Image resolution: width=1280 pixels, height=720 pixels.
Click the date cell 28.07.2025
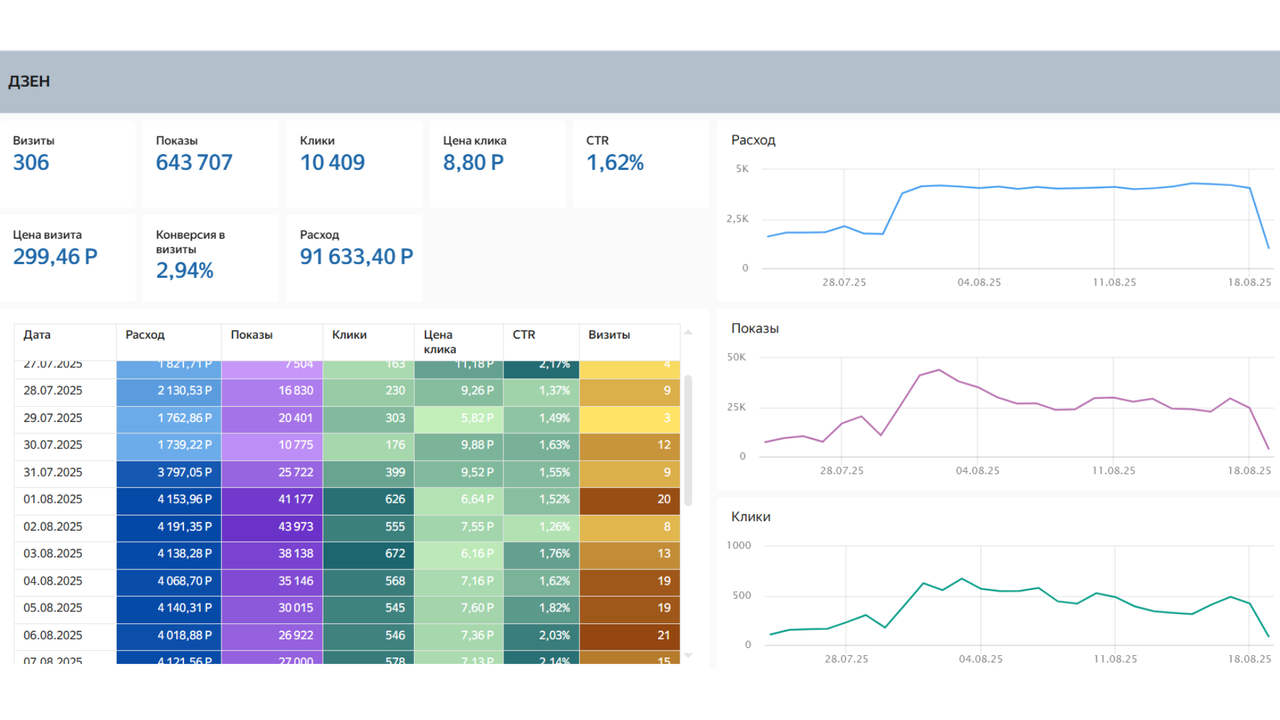65,391
